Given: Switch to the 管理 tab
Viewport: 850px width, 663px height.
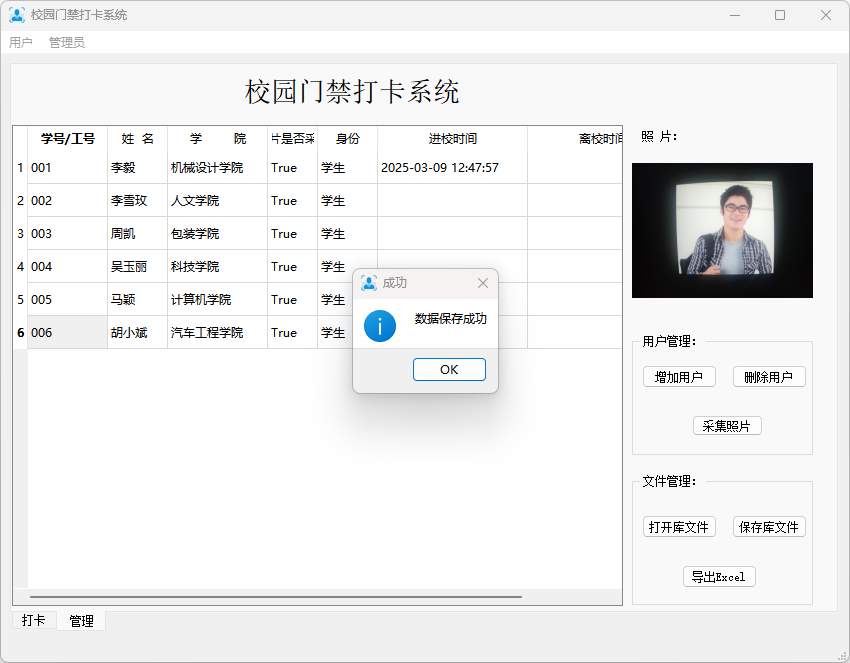Looking at the screenshot, I should pyautogui.click(x=81, y=621).
